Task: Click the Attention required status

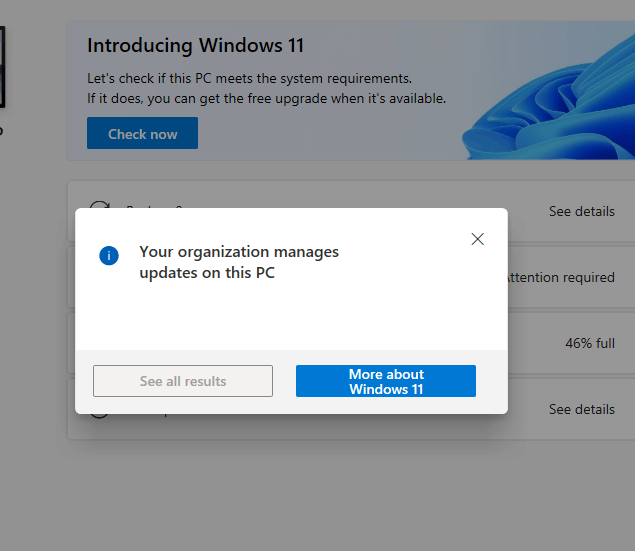Action: pyautogui.click(x=561, y=277)
